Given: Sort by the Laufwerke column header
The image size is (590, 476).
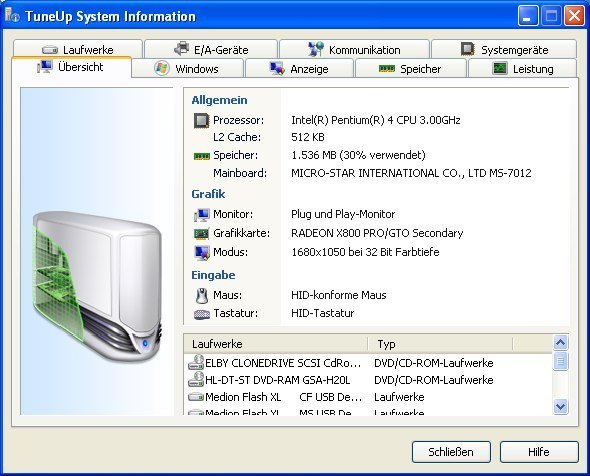Looking at the screenshot, I should [275, 344].
